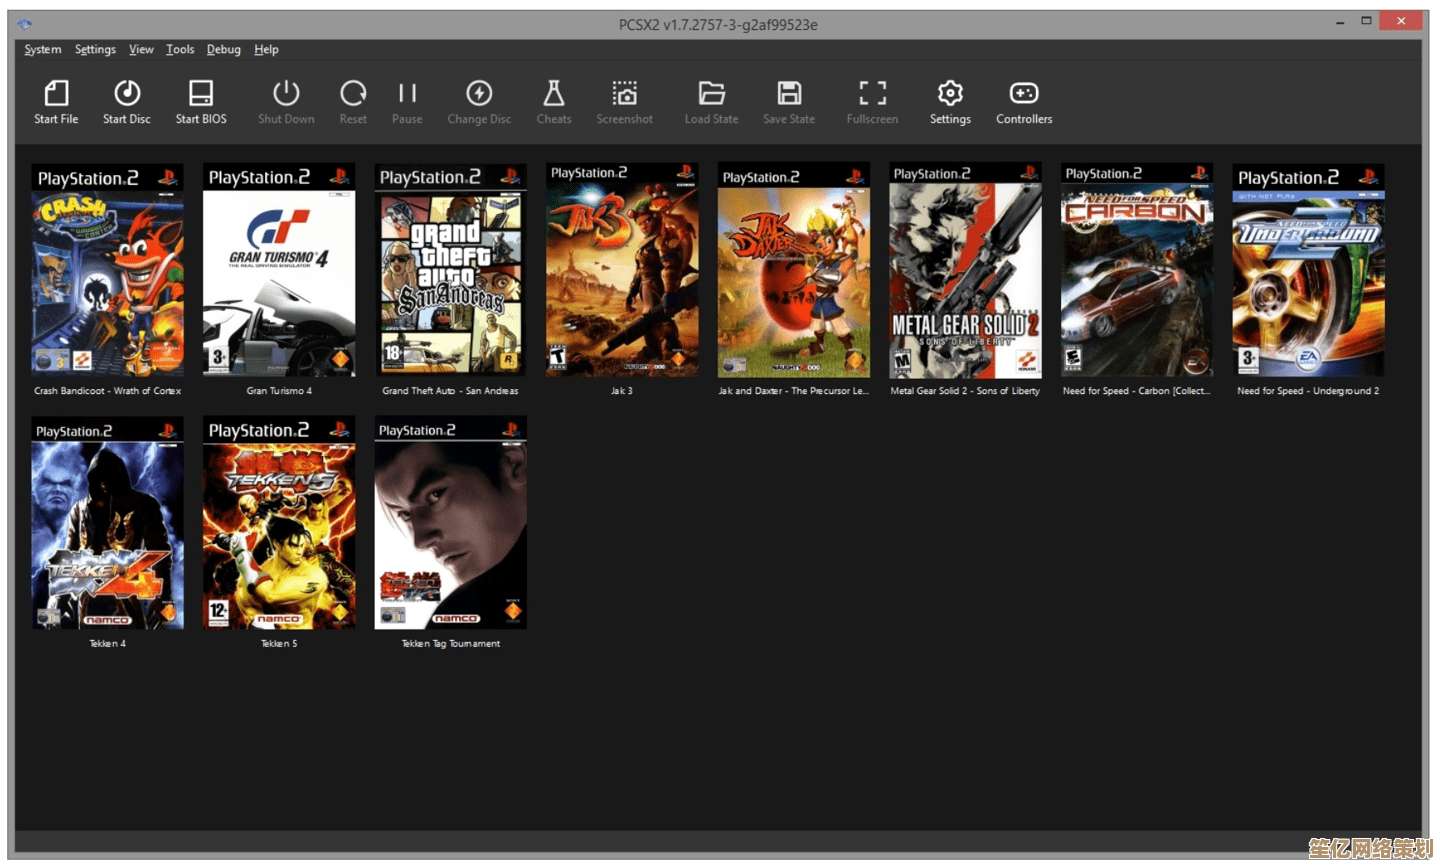Screen dimensions: 1440x867
Task: Open the System menu
Action: pyautogui.click(x=43, y=49)
